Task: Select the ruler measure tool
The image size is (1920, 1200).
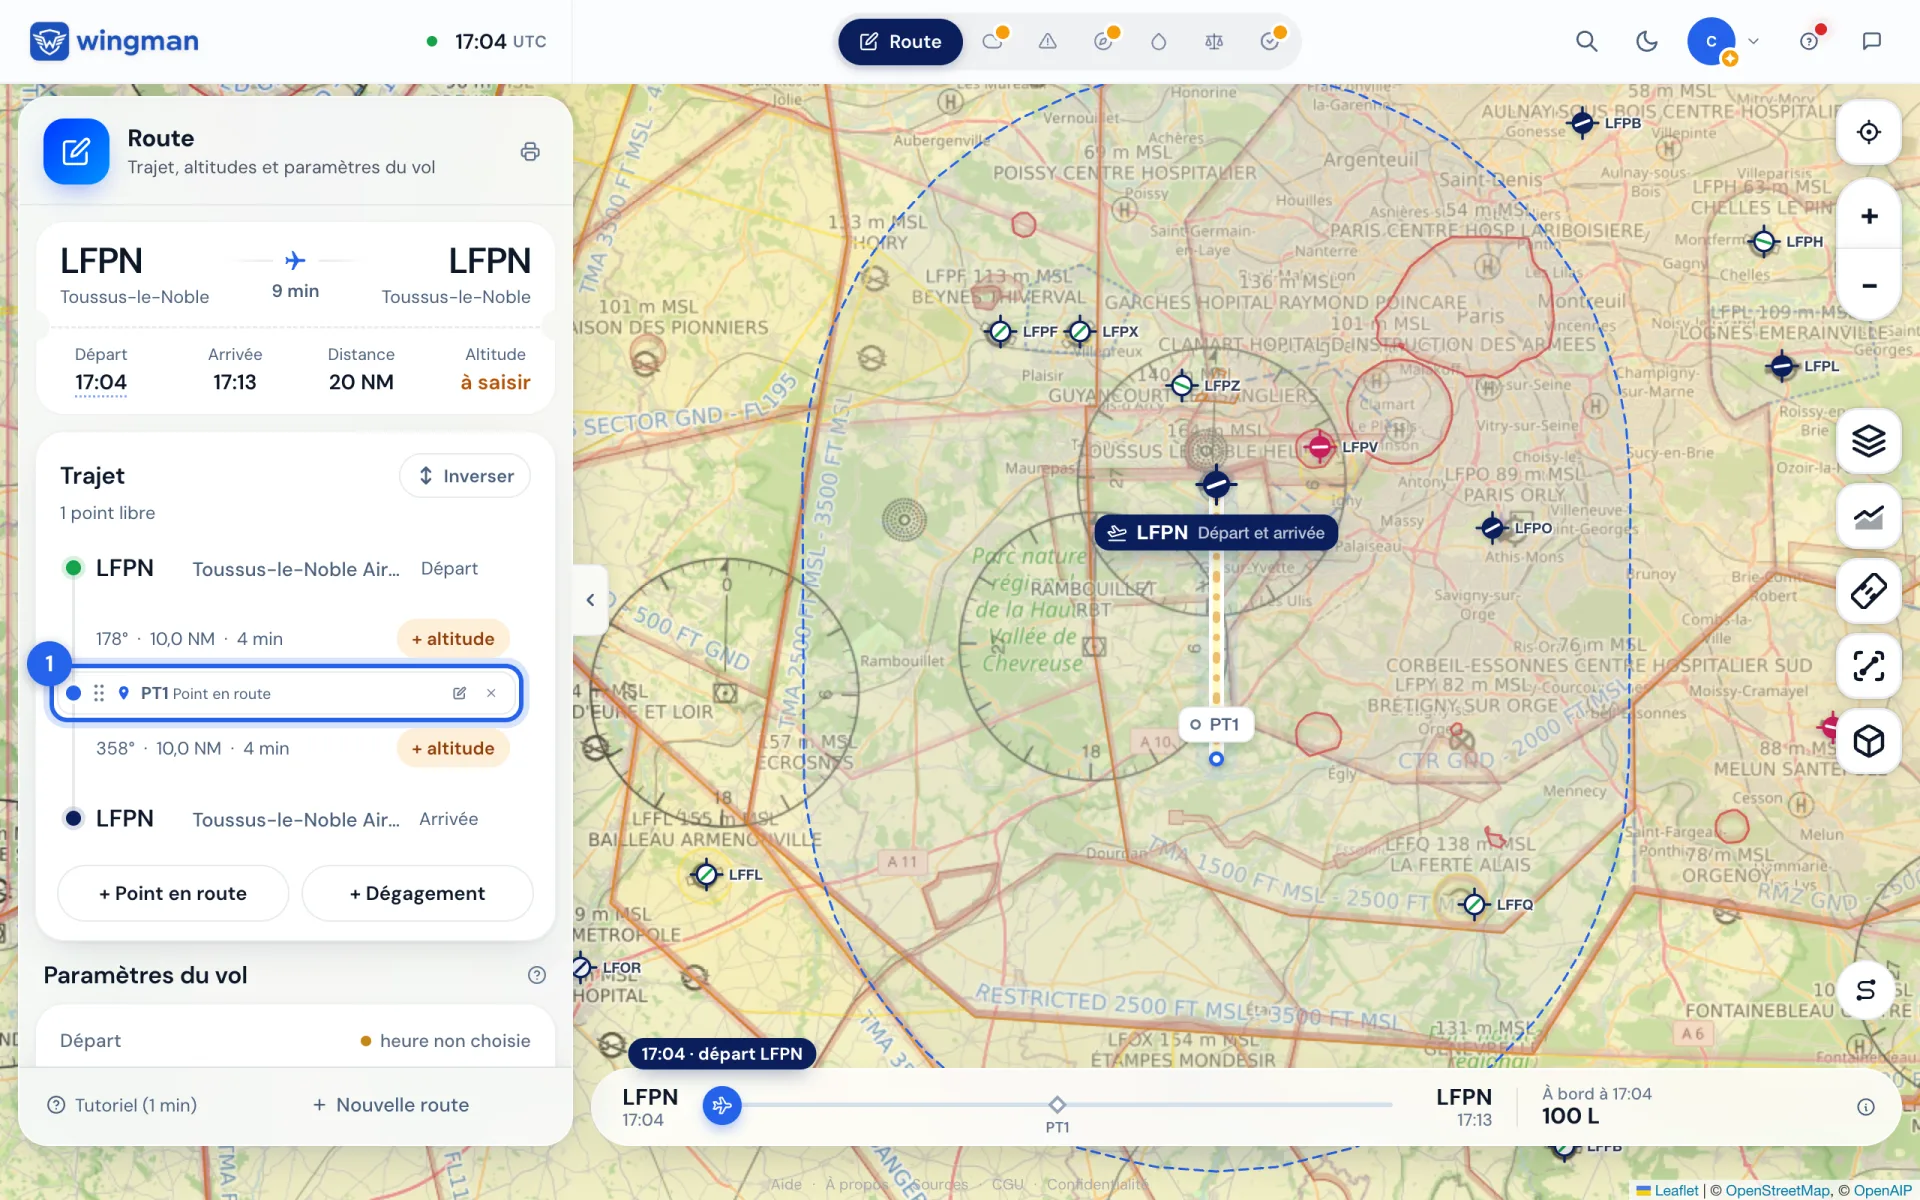Action: tap(1868, 591)
